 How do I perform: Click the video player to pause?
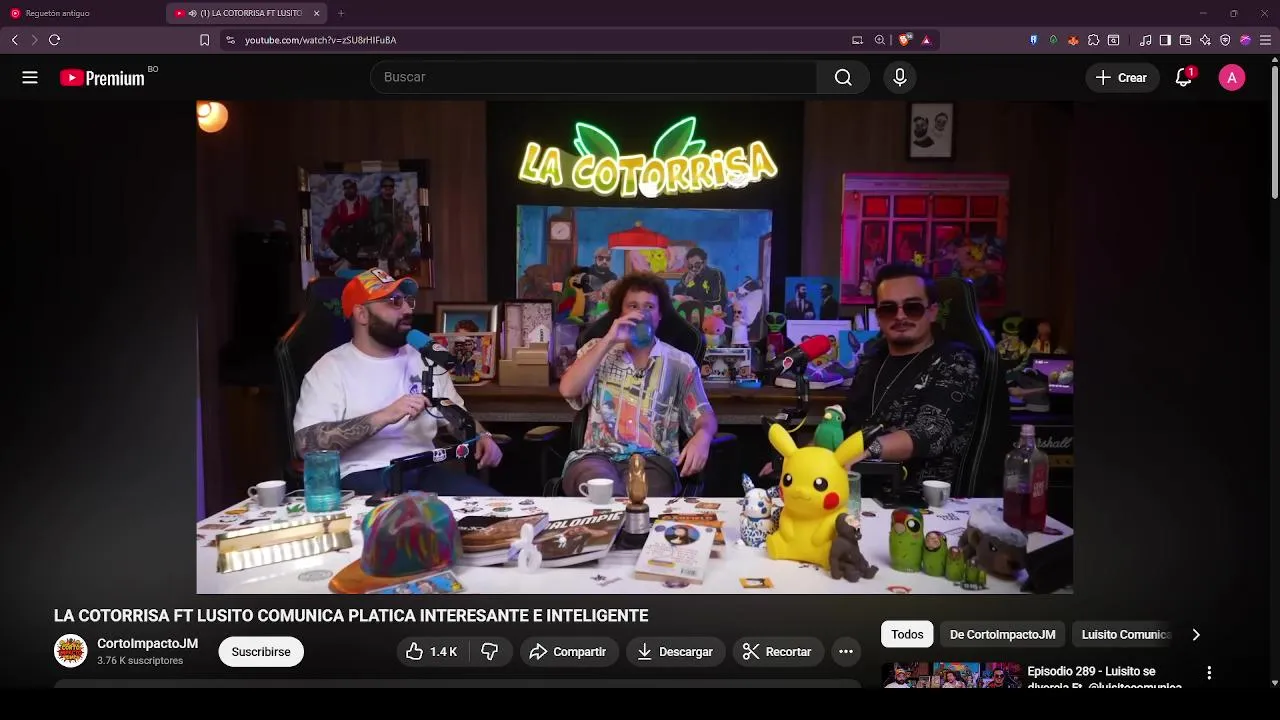tap(634, 347)
